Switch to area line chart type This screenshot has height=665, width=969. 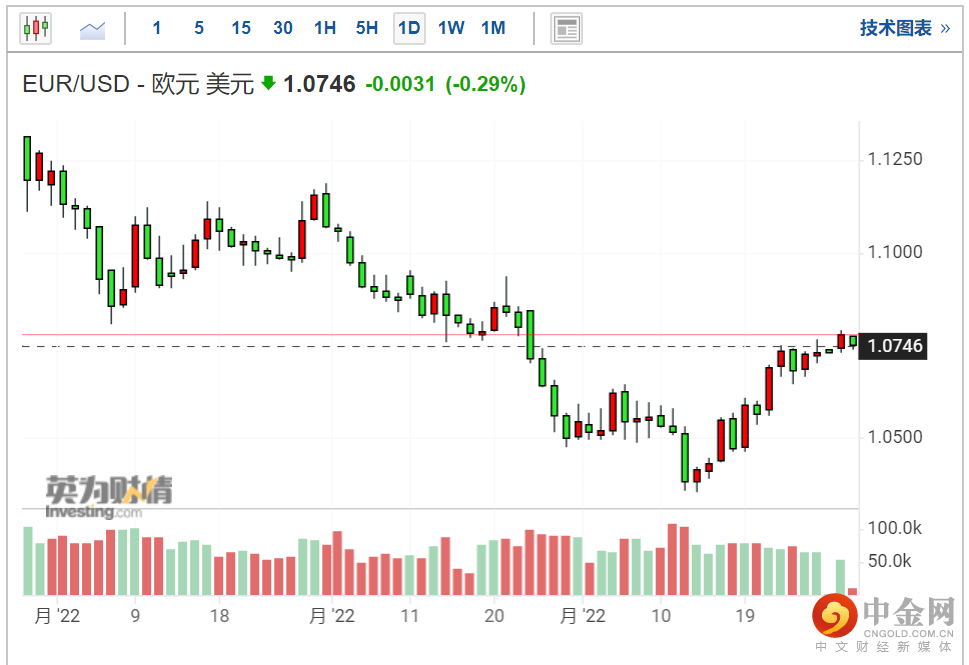click(x=93, y=29)
